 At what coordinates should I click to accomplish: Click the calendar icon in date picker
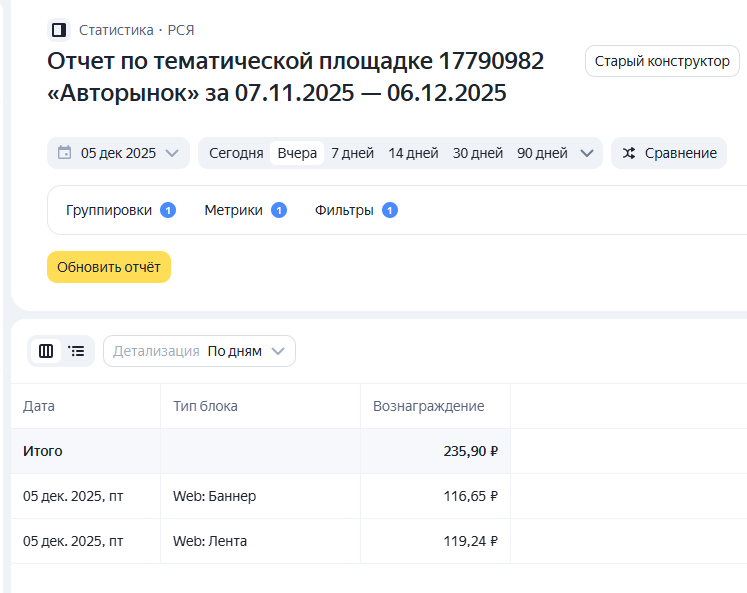(x=65, y=153)
